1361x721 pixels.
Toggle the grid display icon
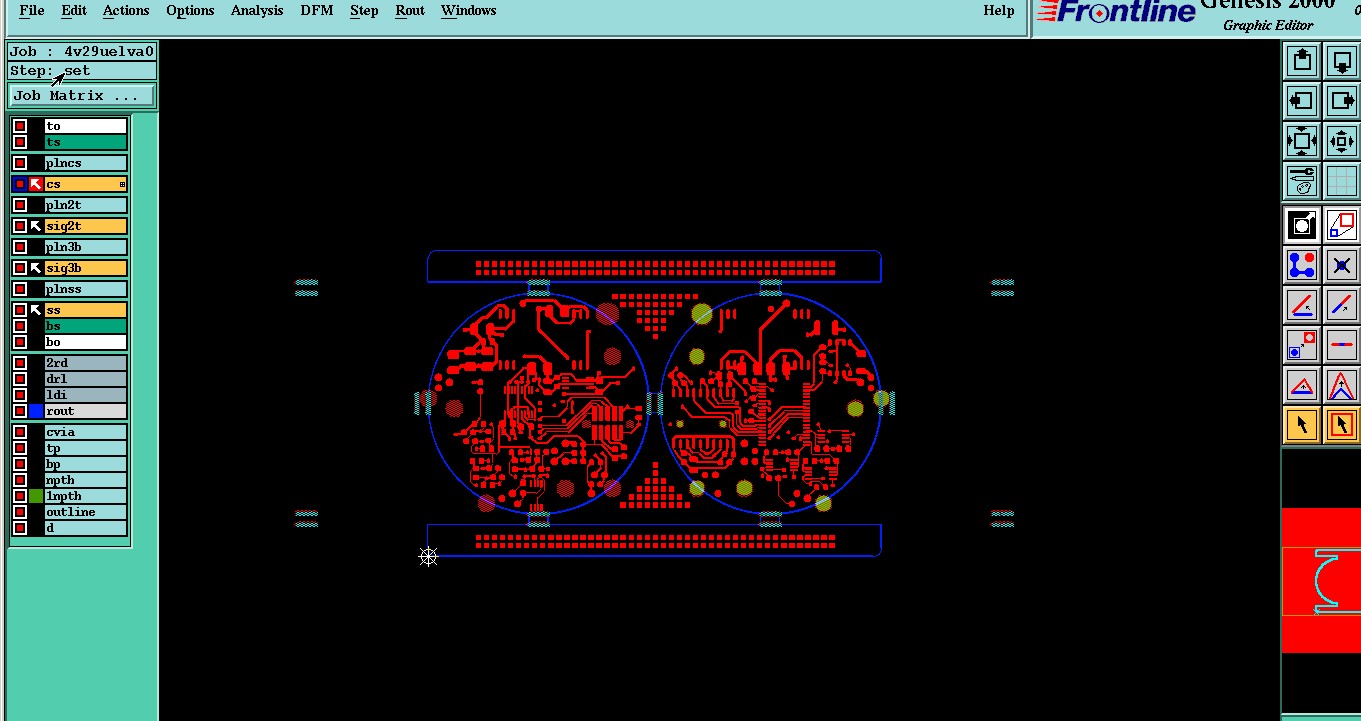click(1342, 181)
